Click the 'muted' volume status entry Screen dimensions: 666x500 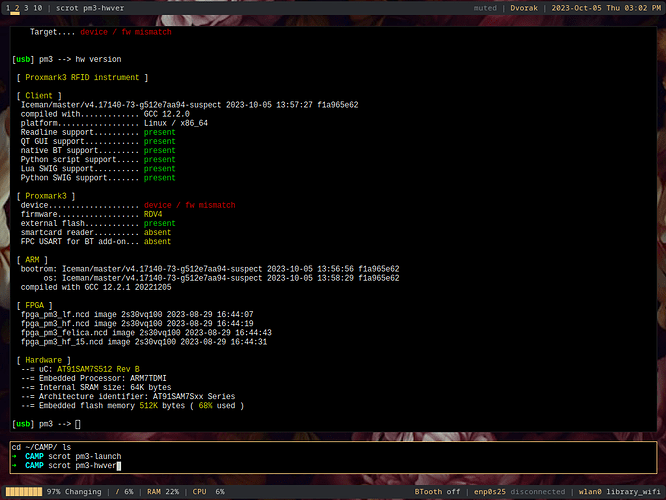[485, 8]
